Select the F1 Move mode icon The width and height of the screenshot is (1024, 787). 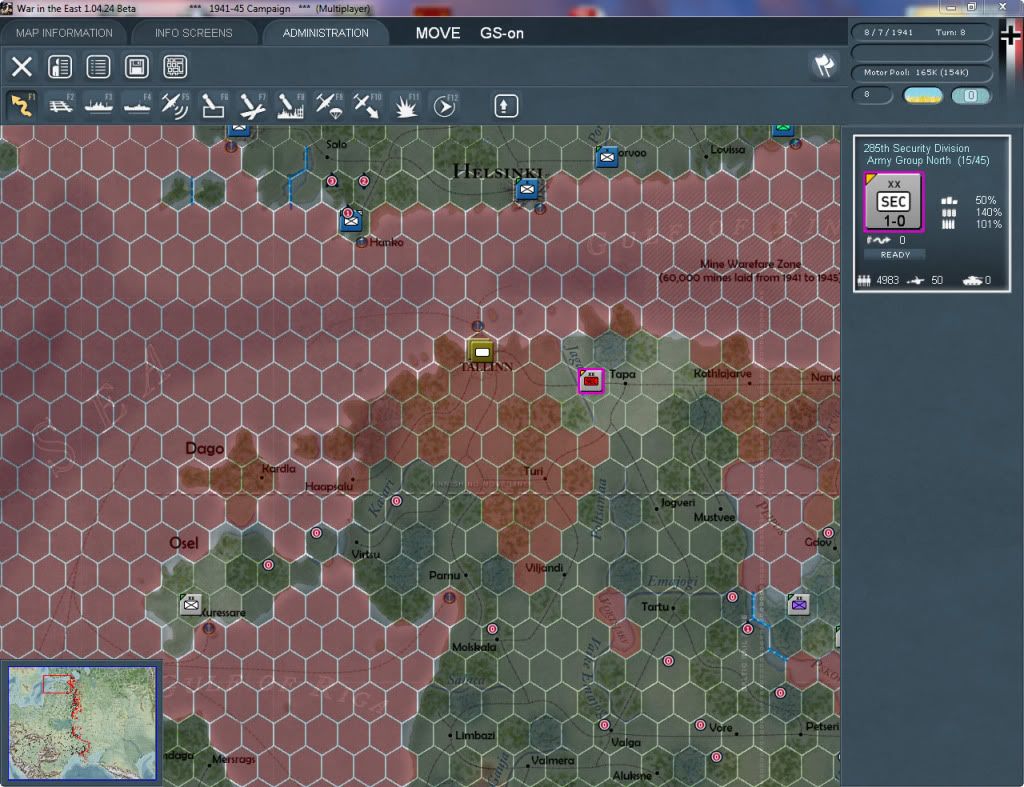click(x=22, y=105)
